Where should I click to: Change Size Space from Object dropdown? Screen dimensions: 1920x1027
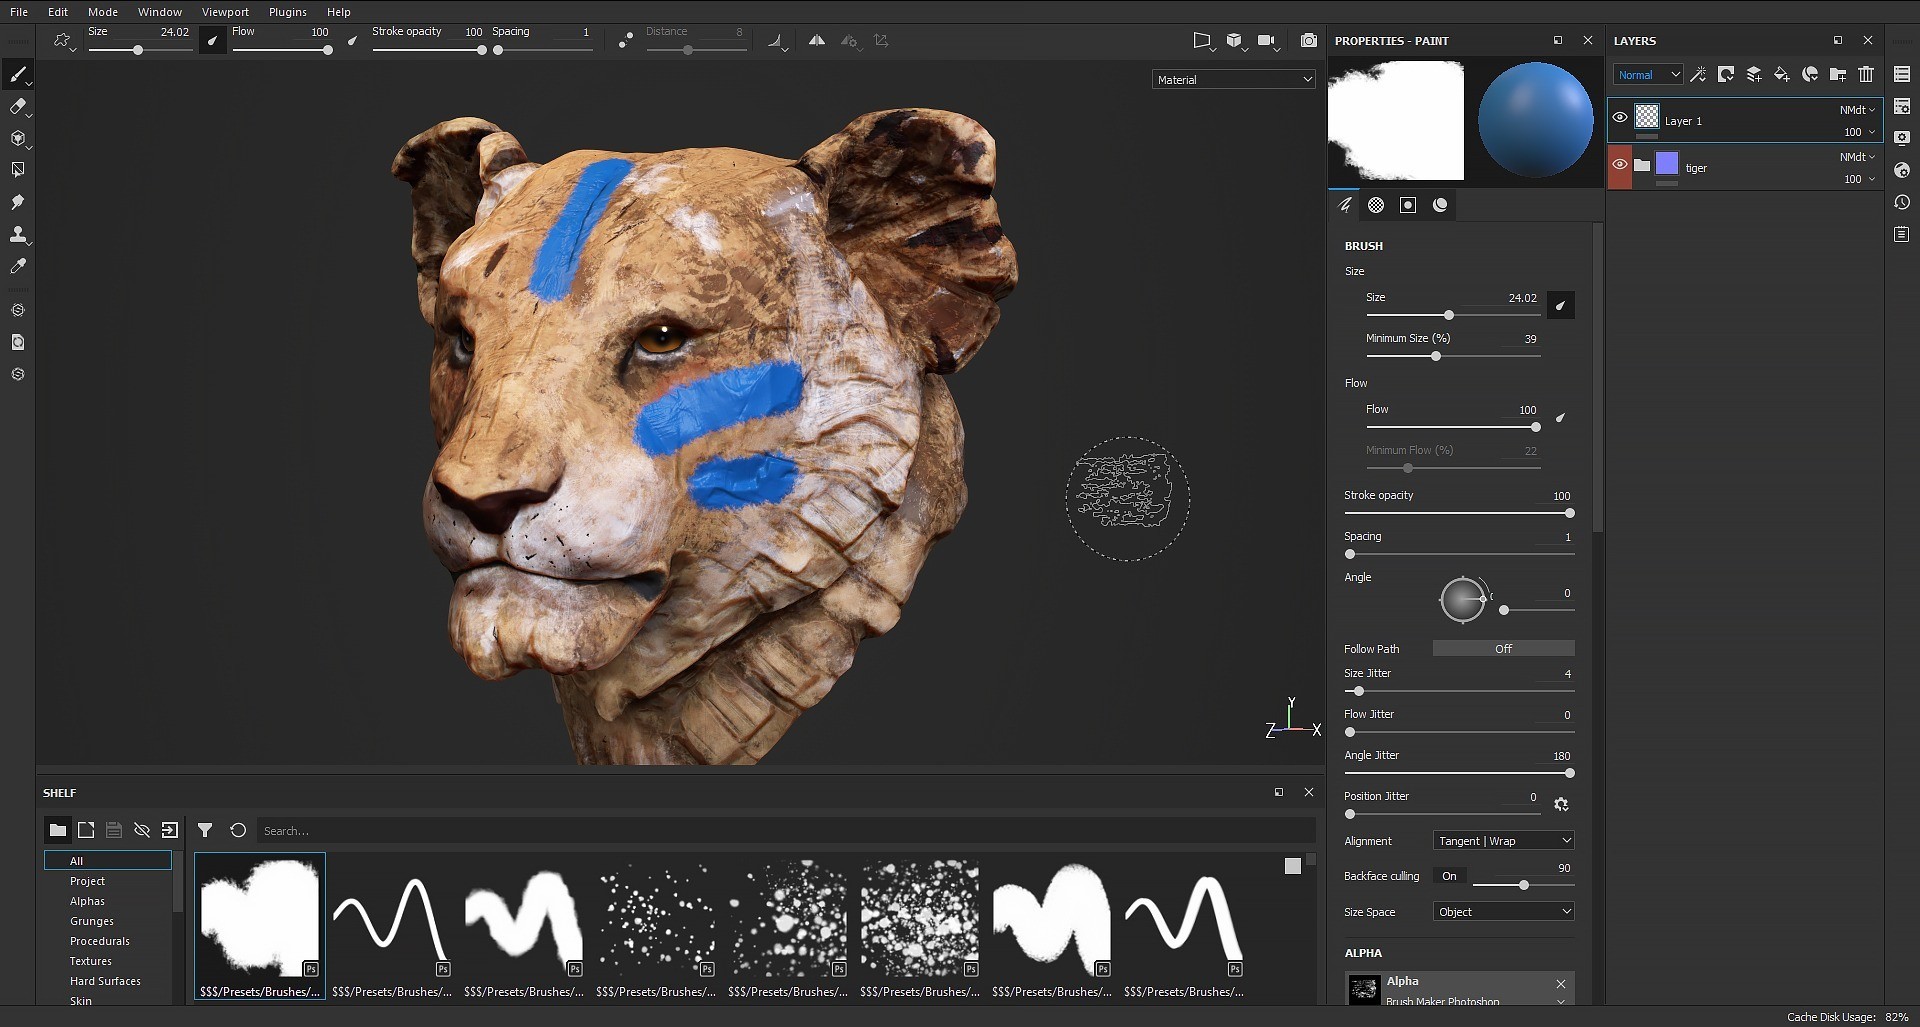(x=1503, y=911)
